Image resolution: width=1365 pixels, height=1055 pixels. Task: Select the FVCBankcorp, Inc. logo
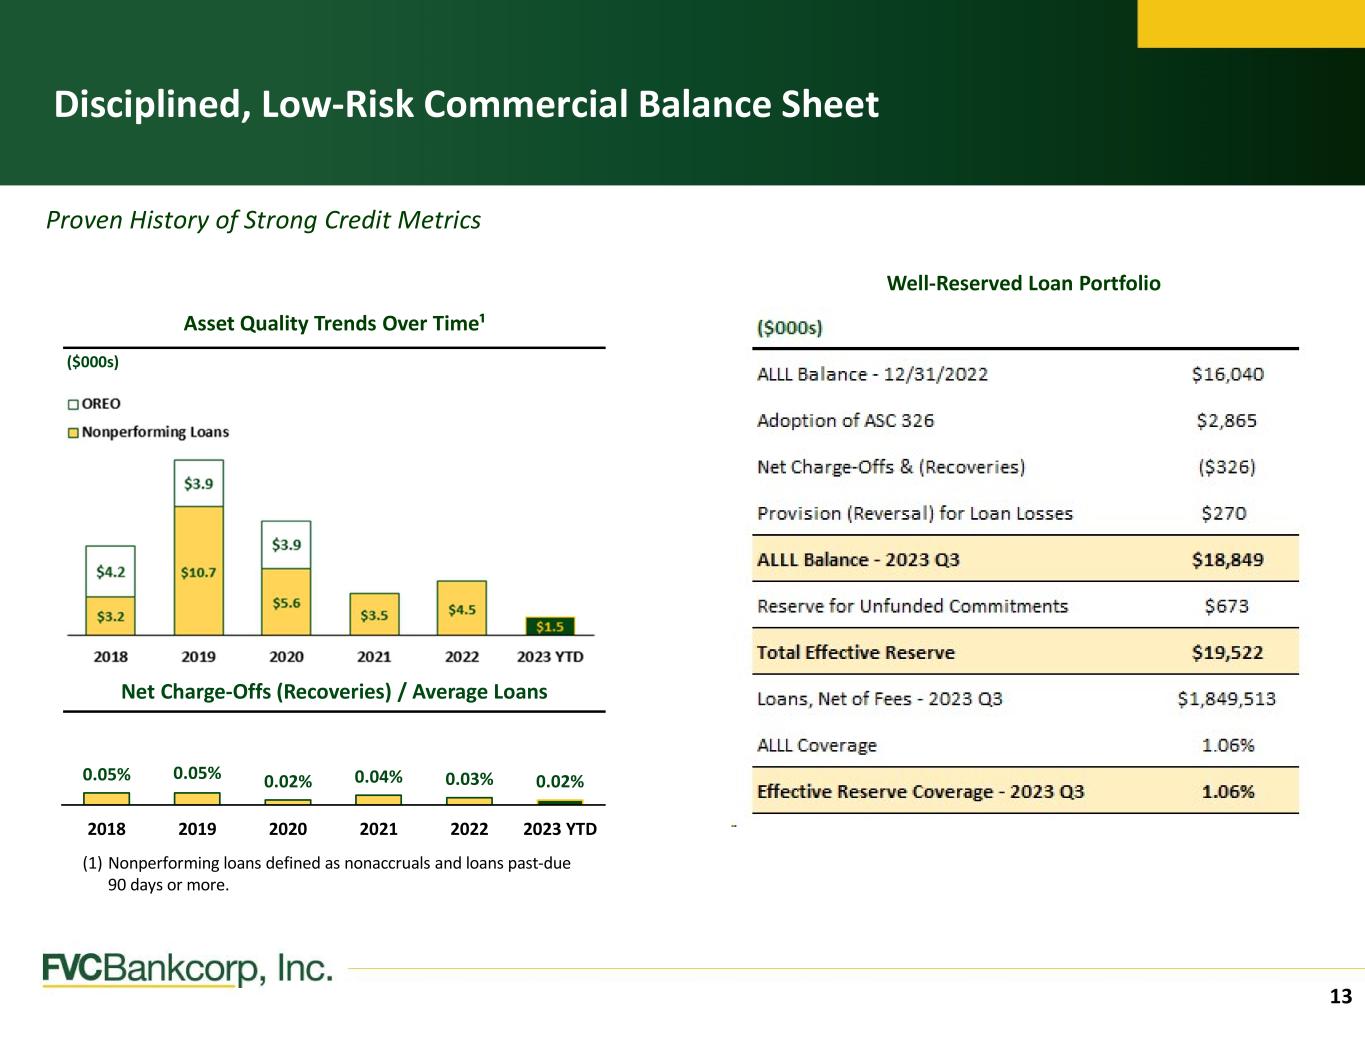(187, 969)
